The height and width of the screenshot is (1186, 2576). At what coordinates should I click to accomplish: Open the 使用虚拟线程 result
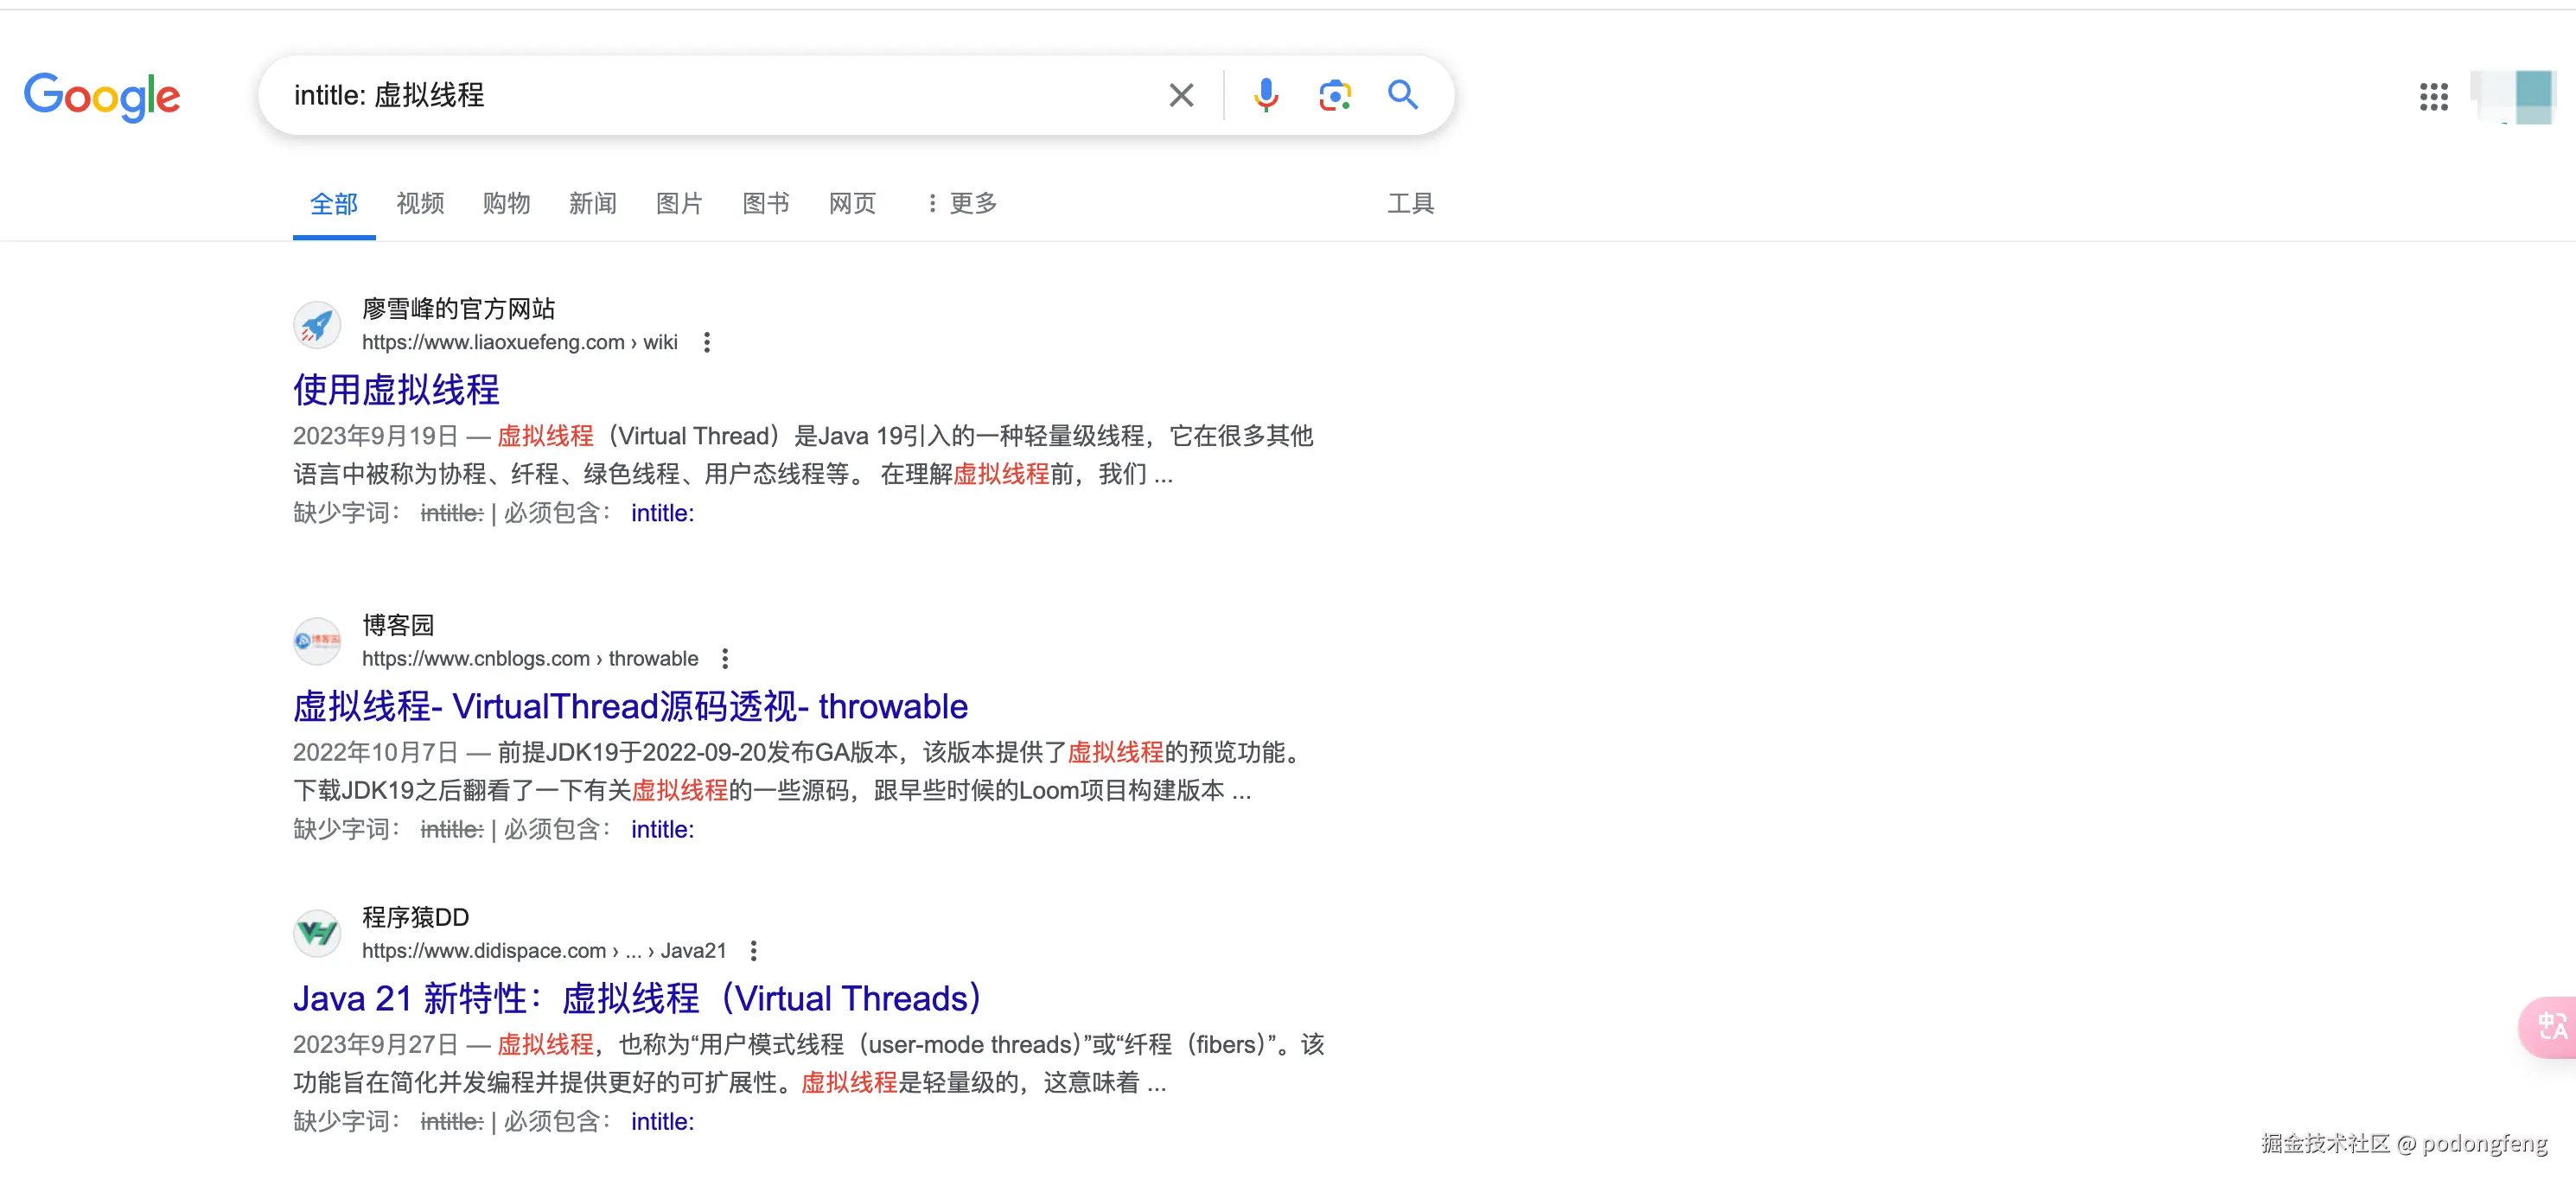(396, 390)
